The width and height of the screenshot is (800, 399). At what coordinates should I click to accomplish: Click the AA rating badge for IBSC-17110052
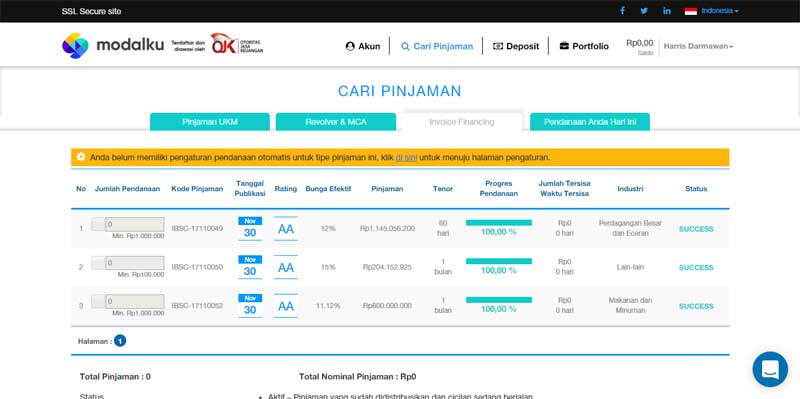(x=286, y=306)
